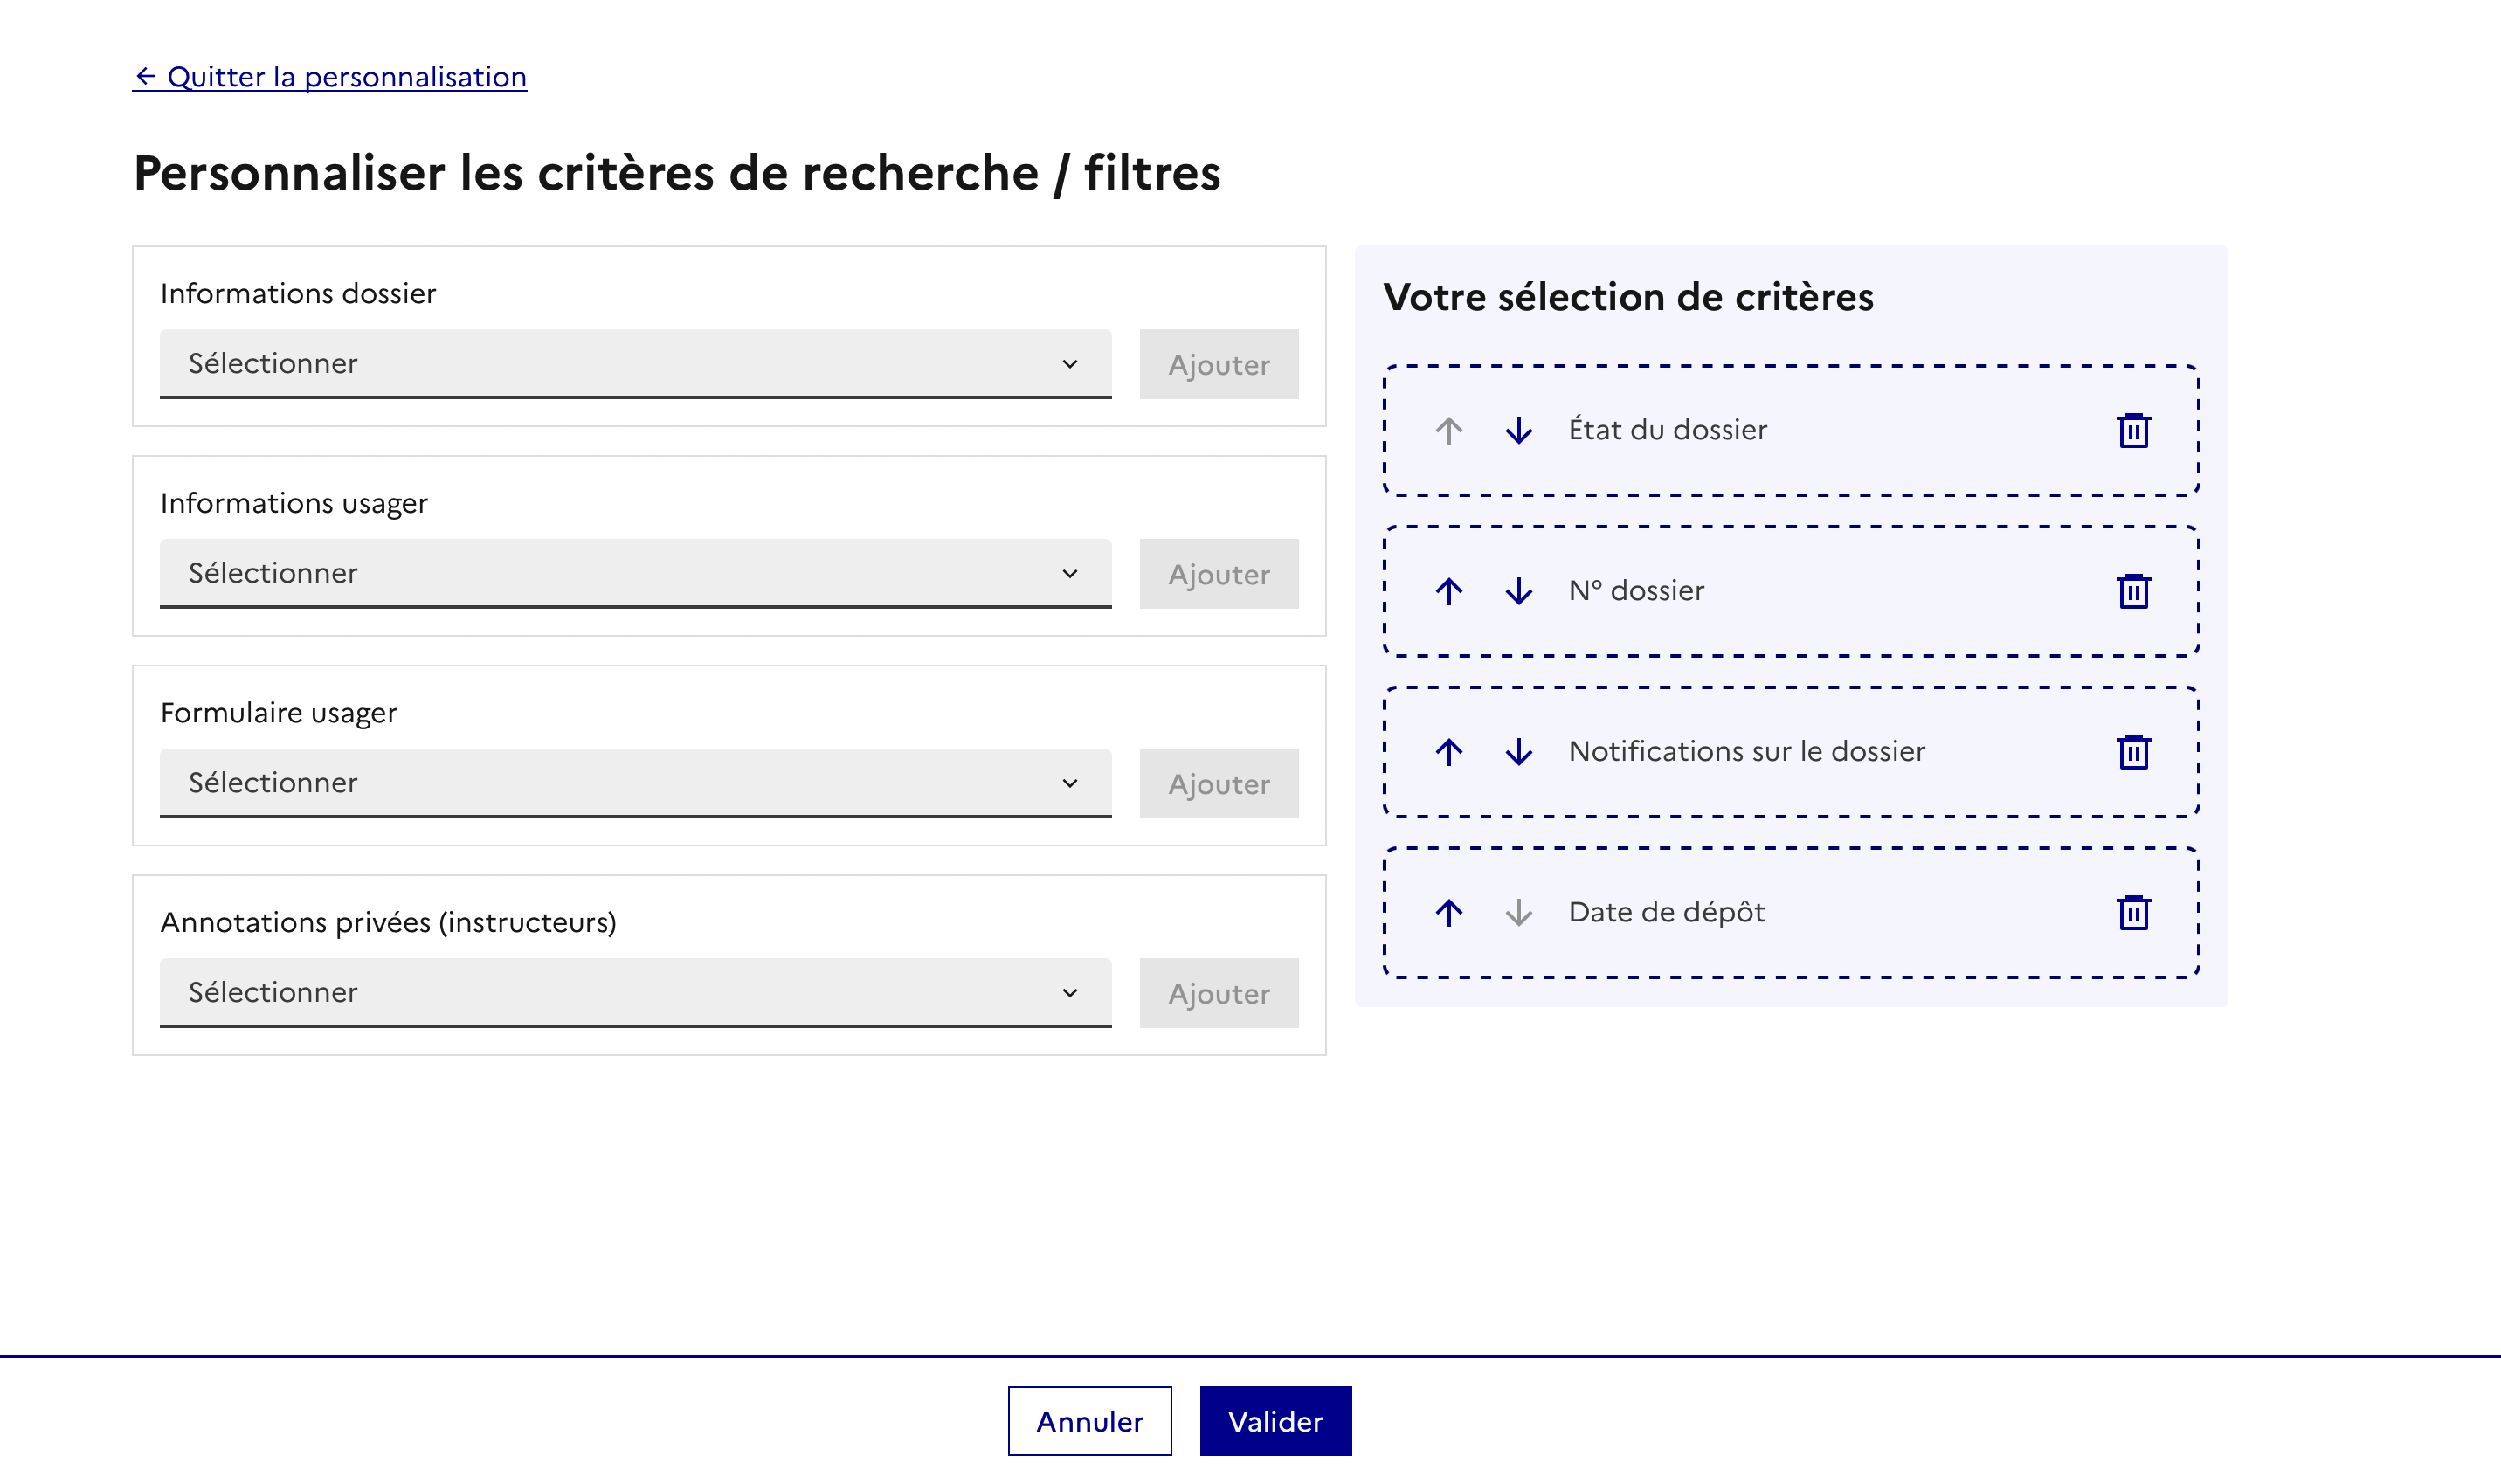Viewport: 2501px width, 1484px height.
Task: Remove the N° dossier criterion
Action: [2133, 591]
